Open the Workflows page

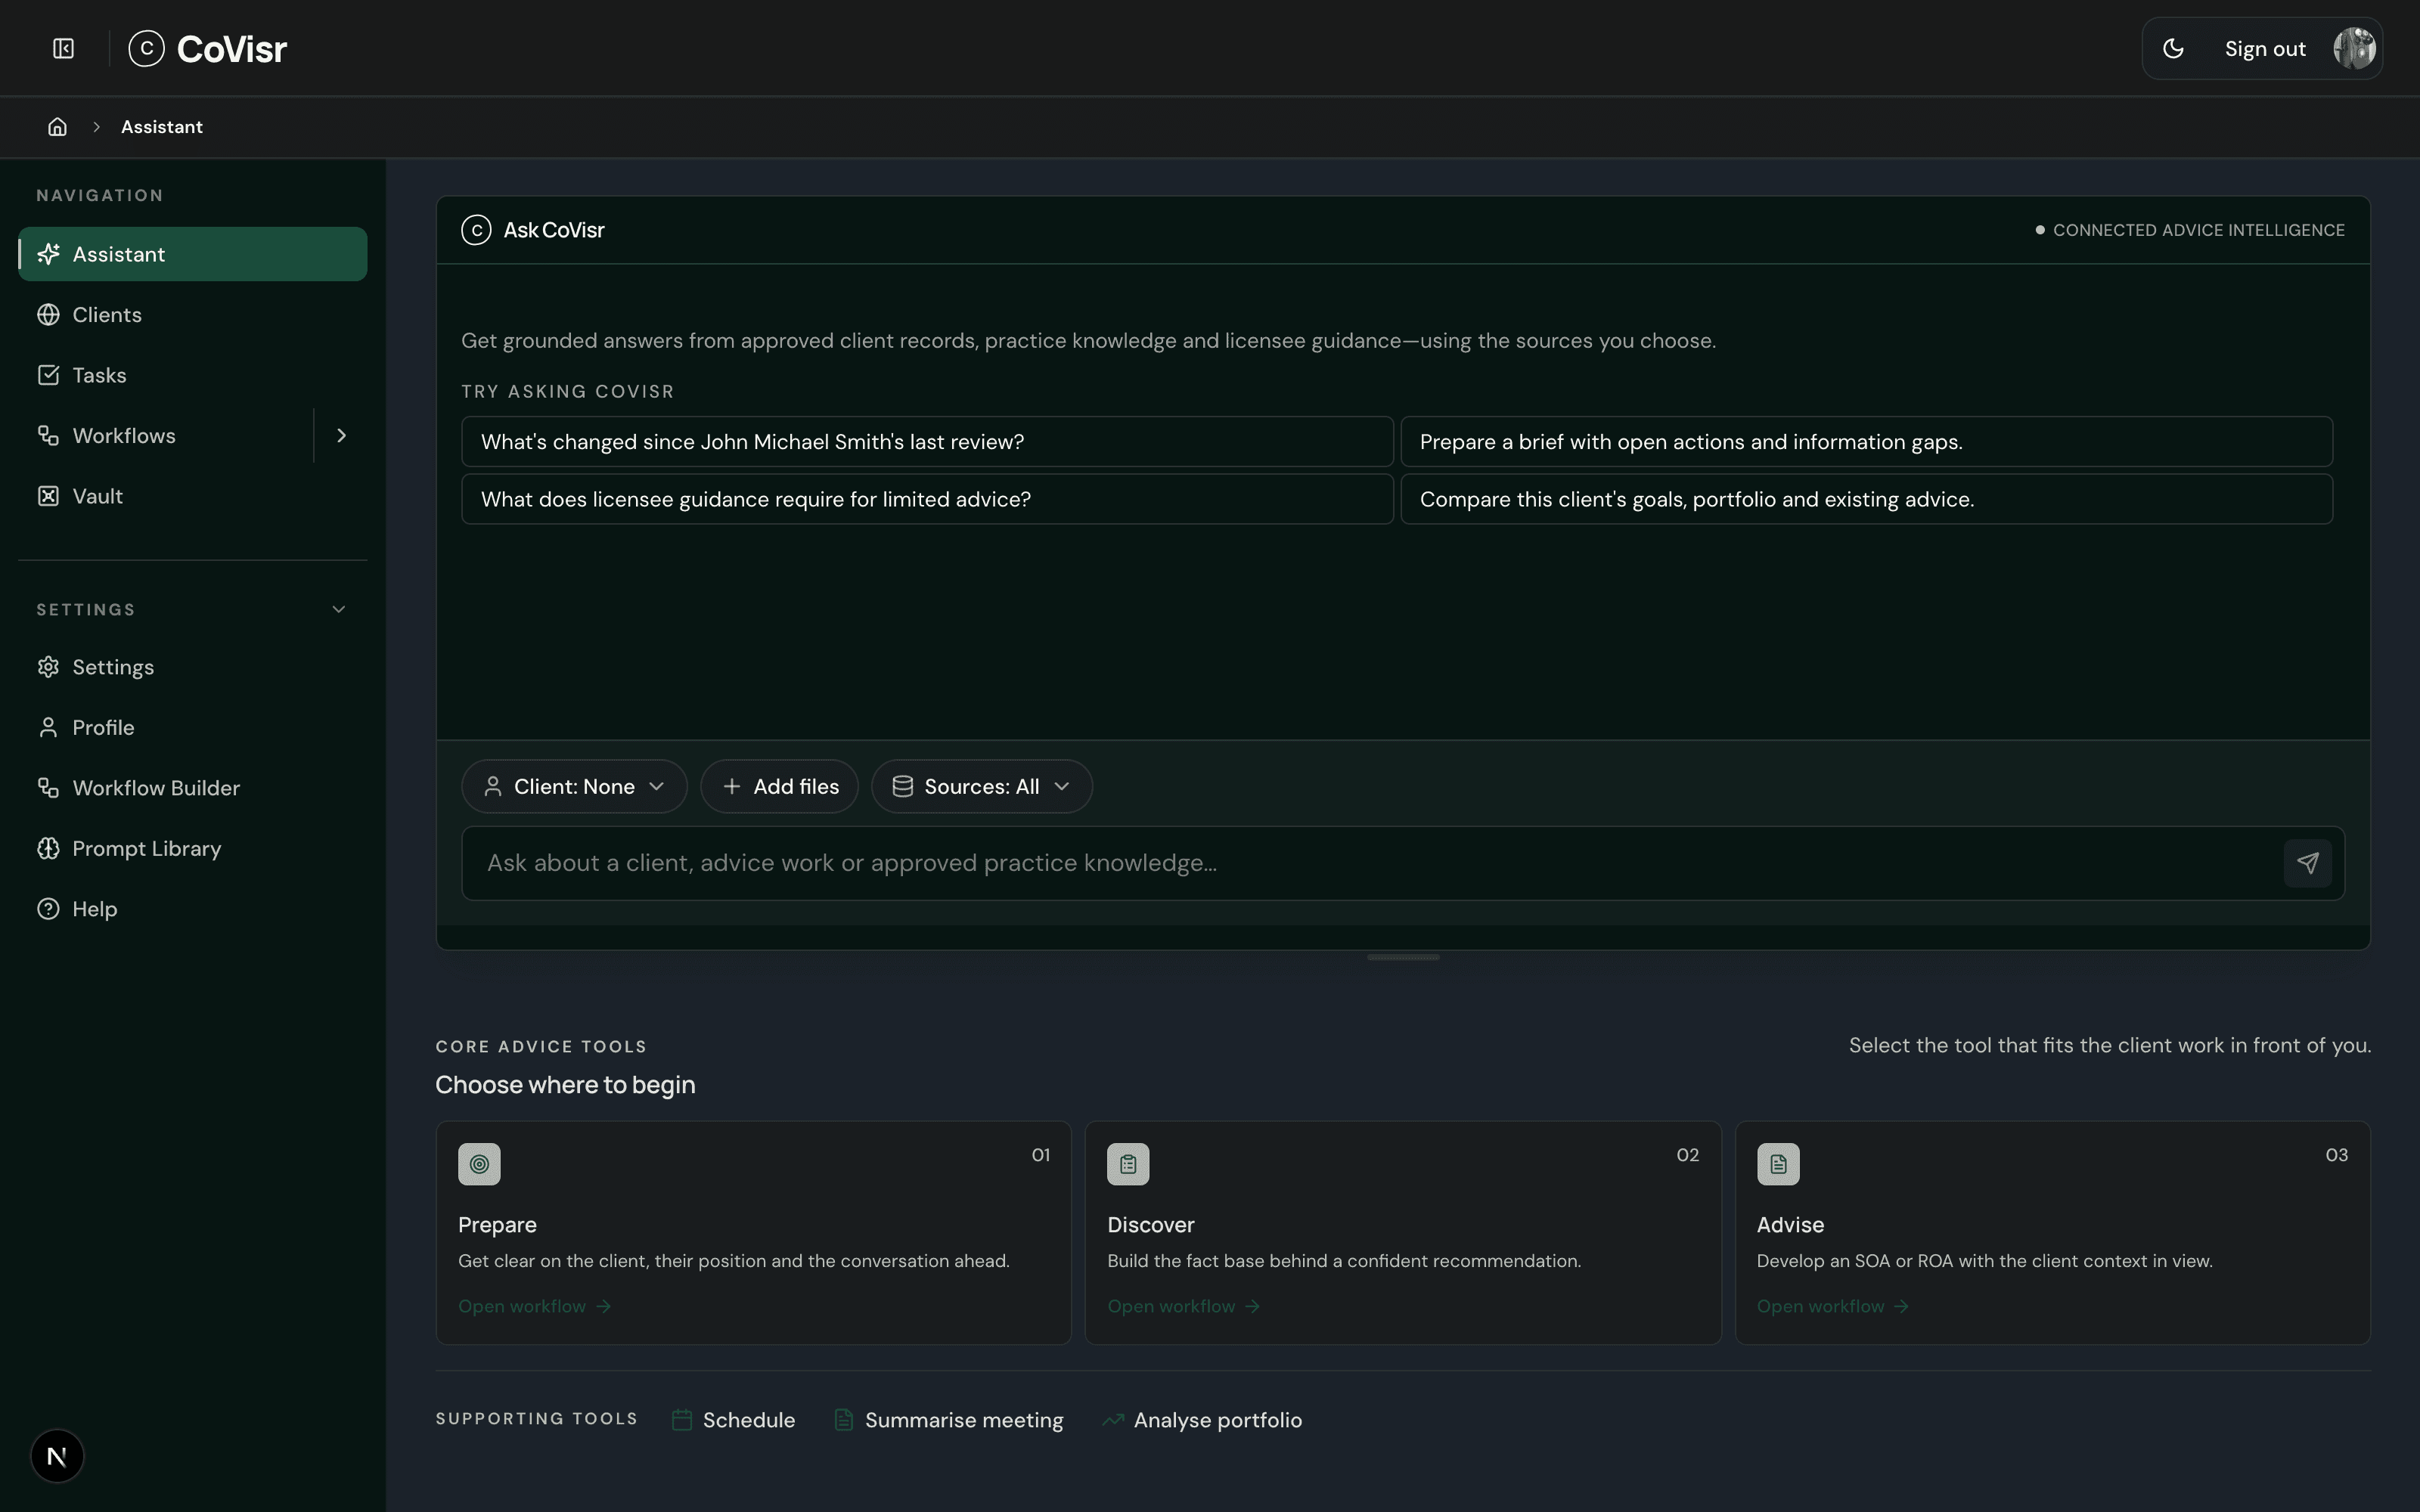(165, 436)
